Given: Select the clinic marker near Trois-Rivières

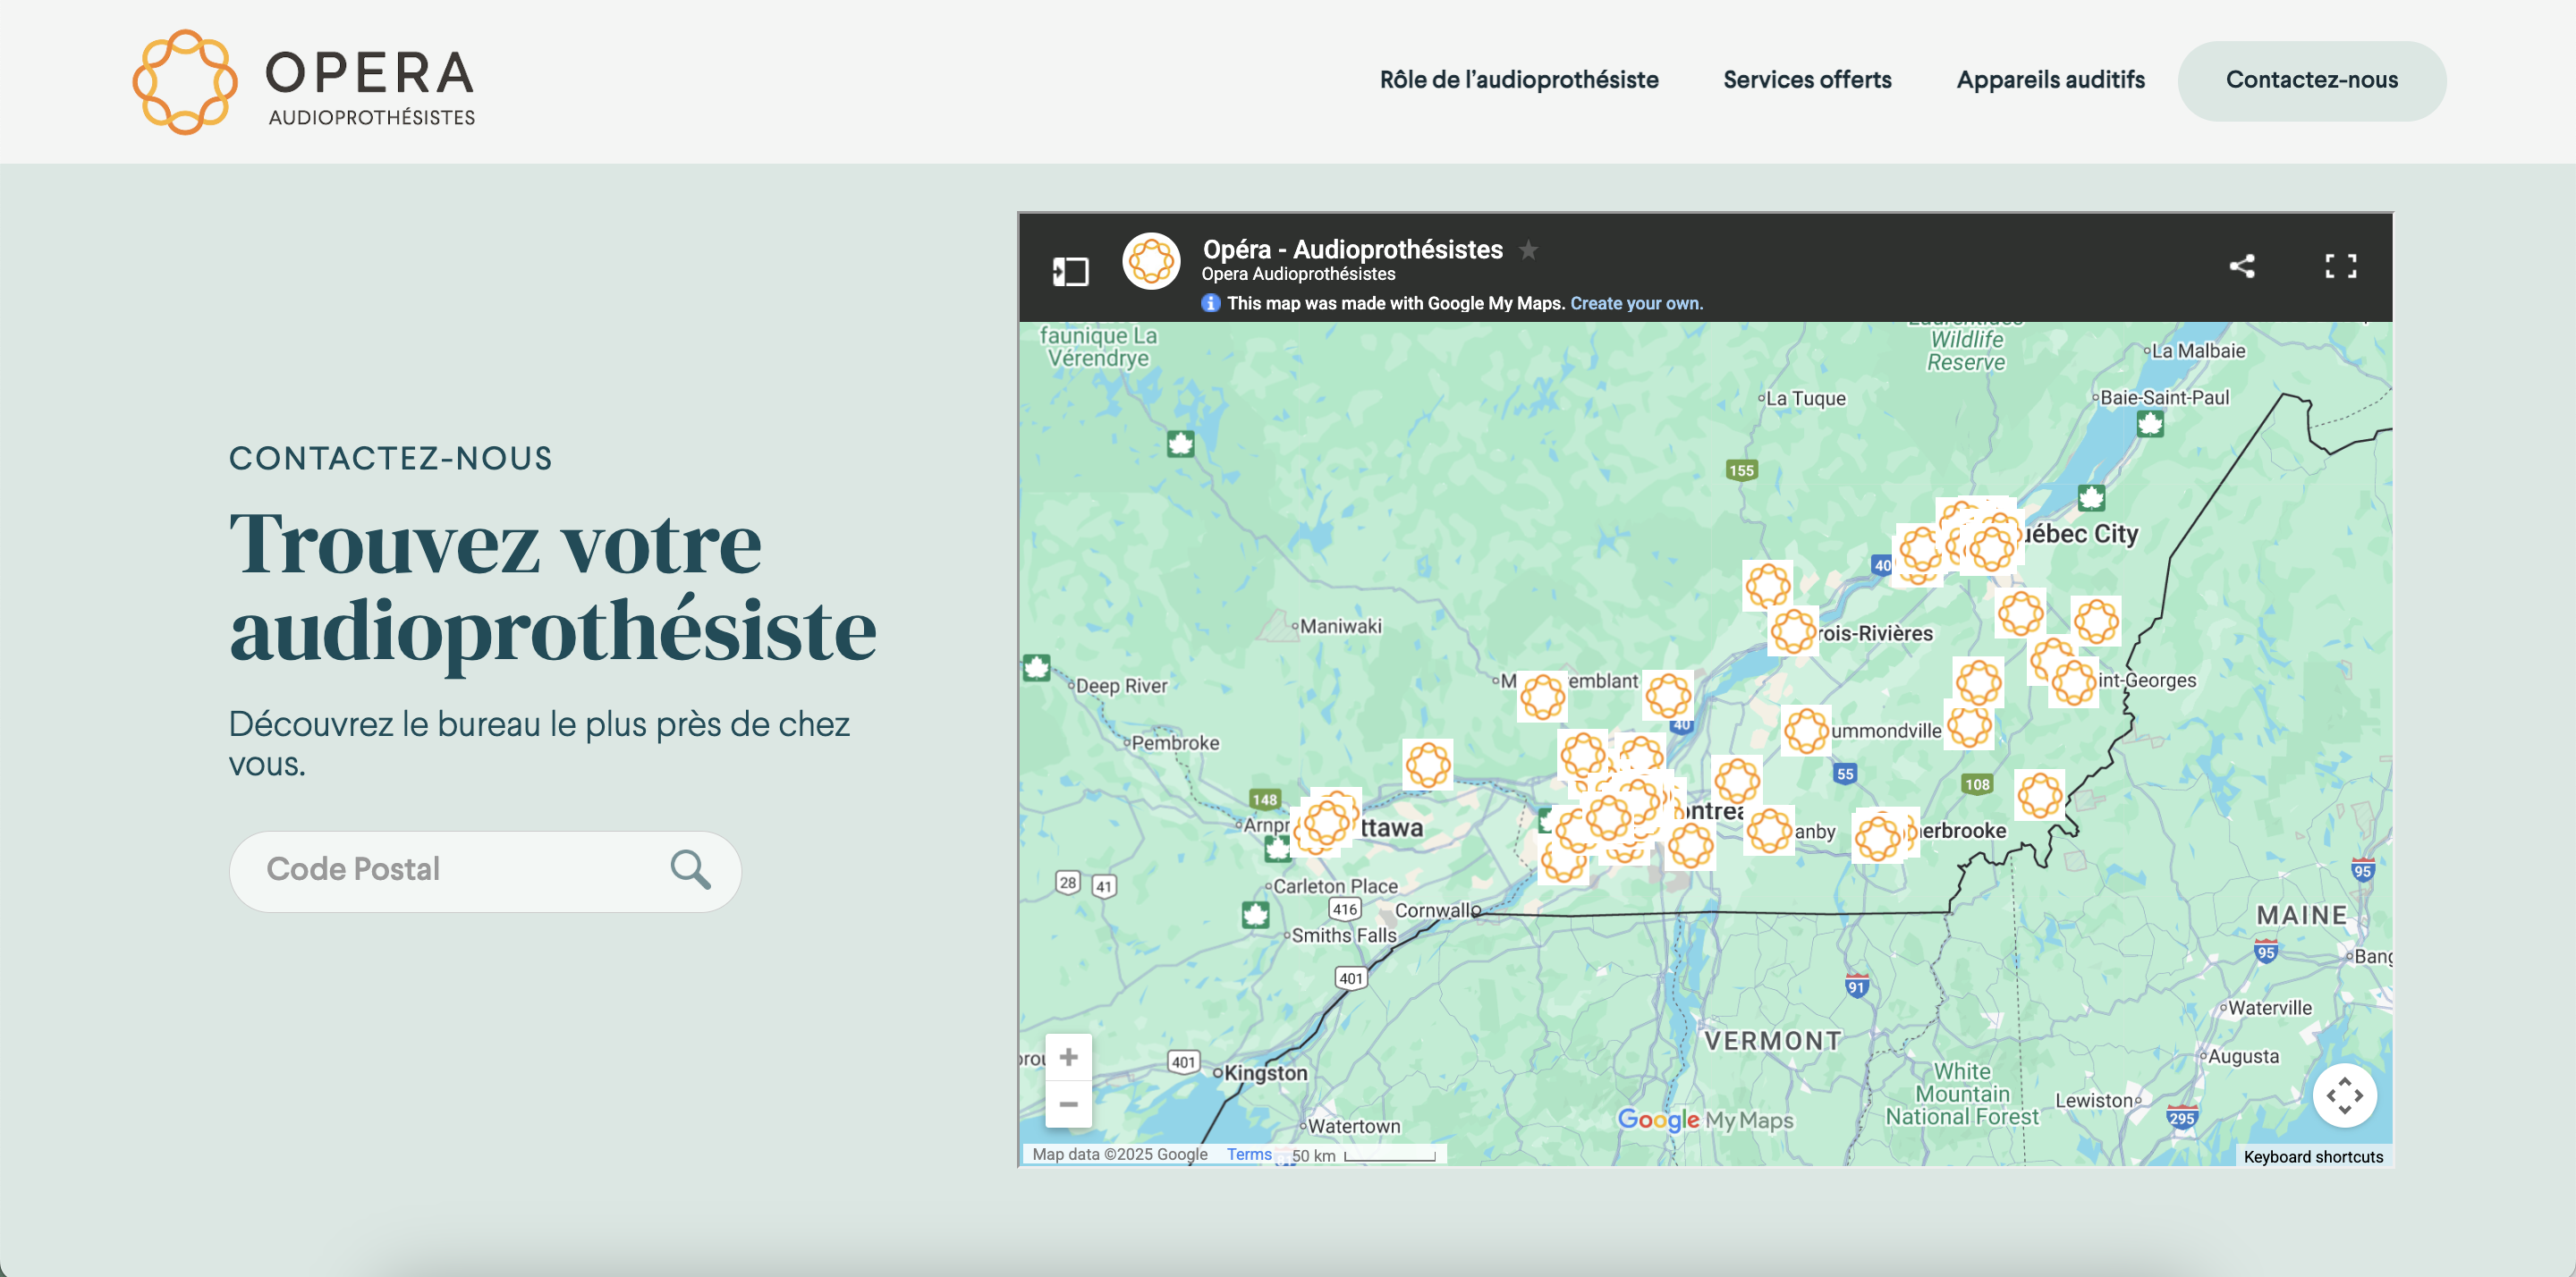Looking at the screenshot, I should [1792, 631].
